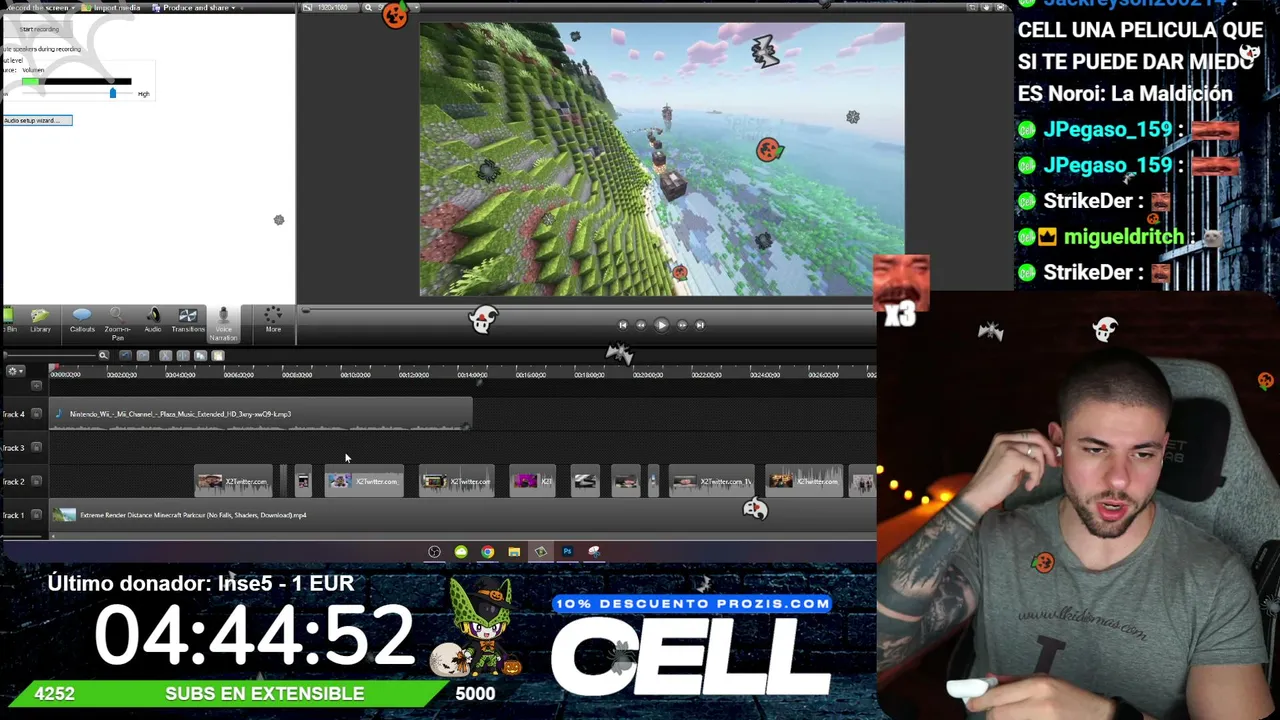Open Chrome from the taskbar
Viewport: 1280px width, 720px height.
[x=487, y=551]
